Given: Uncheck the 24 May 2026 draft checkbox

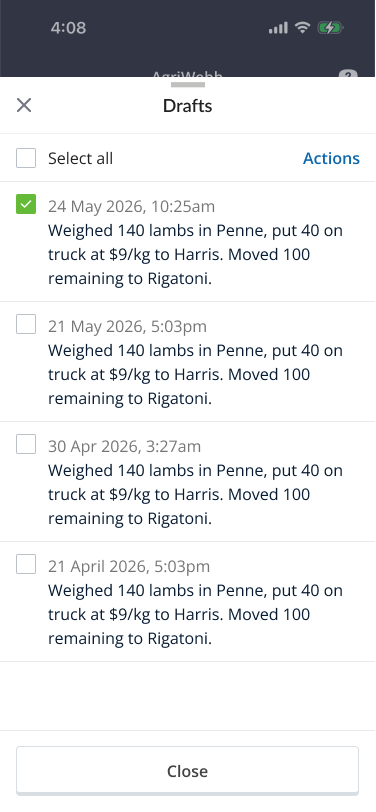Looking at the screenshot, I should point(26,204).
